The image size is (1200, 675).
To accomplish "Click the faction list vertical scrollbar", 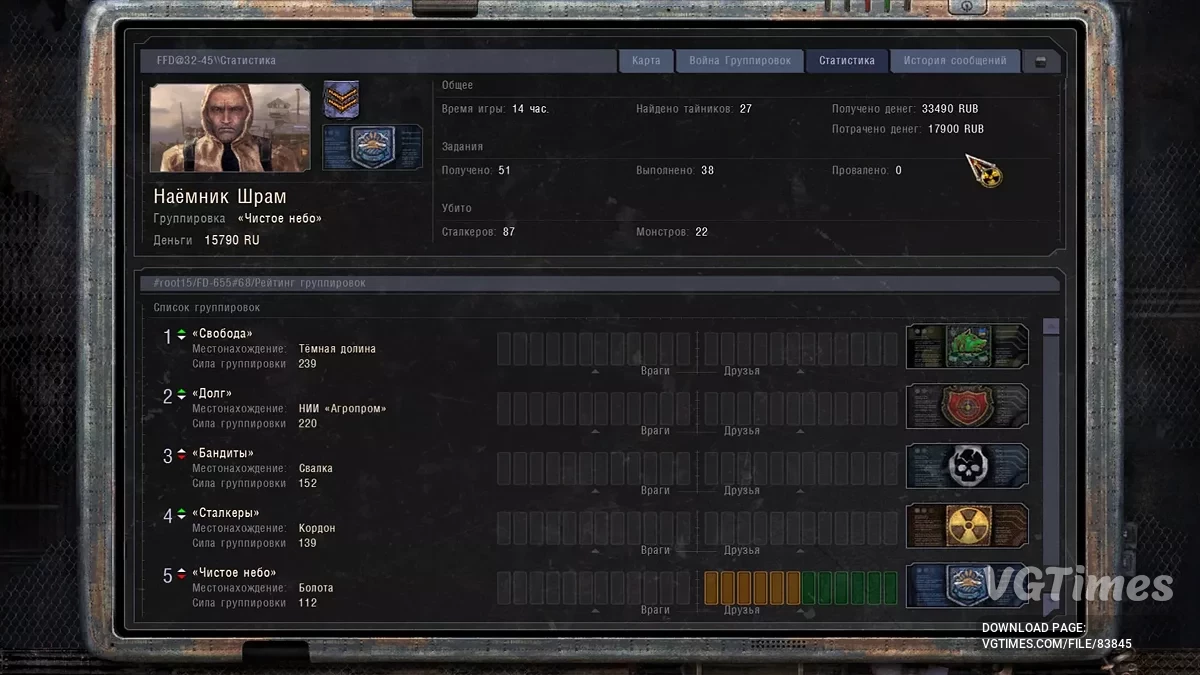I will pyautogui.click(x=1050, y=460).
